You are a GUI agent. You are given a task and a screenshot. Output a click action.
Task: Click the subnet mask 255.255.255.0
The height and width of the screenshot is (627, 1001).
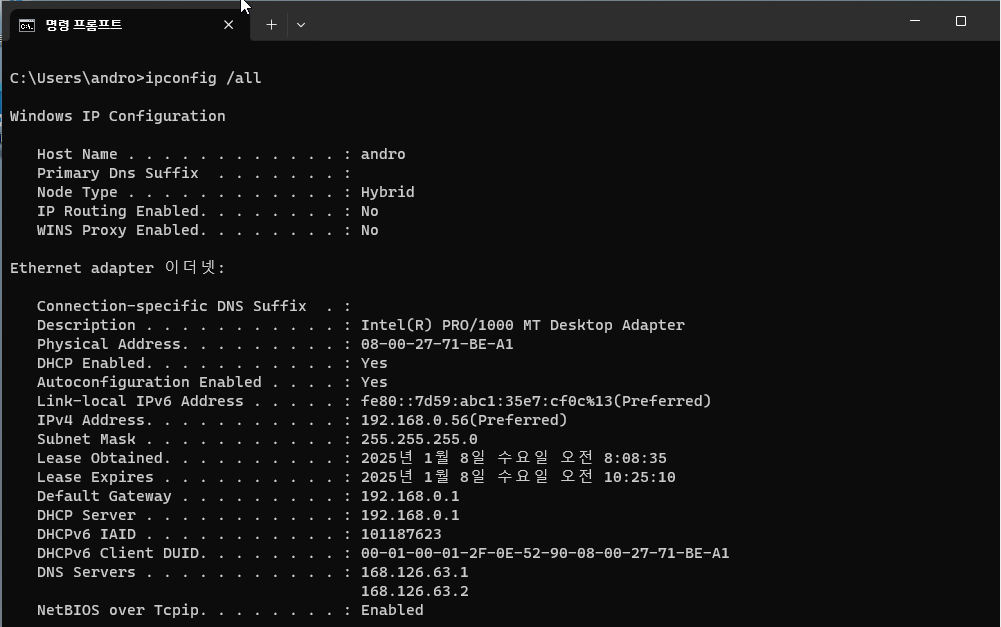419,439
